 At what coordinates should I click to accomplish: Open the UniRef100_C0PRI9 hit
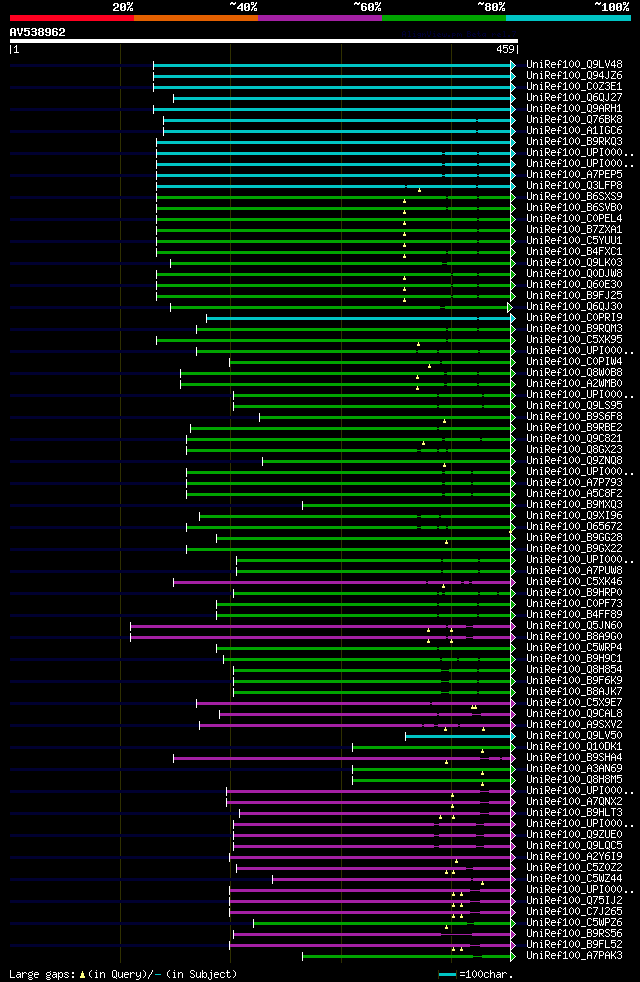574,318
